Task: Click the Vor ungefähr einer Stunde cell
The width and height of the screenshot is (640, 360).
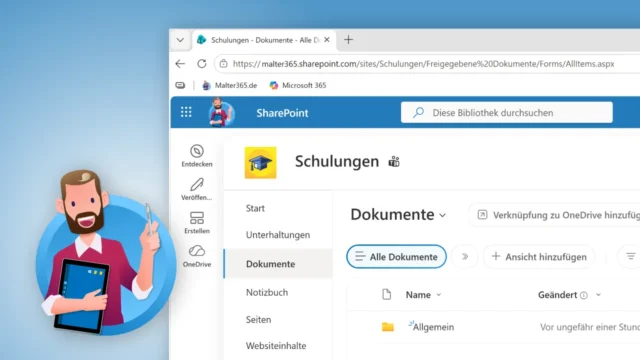Action: click(x=590, y=327)
